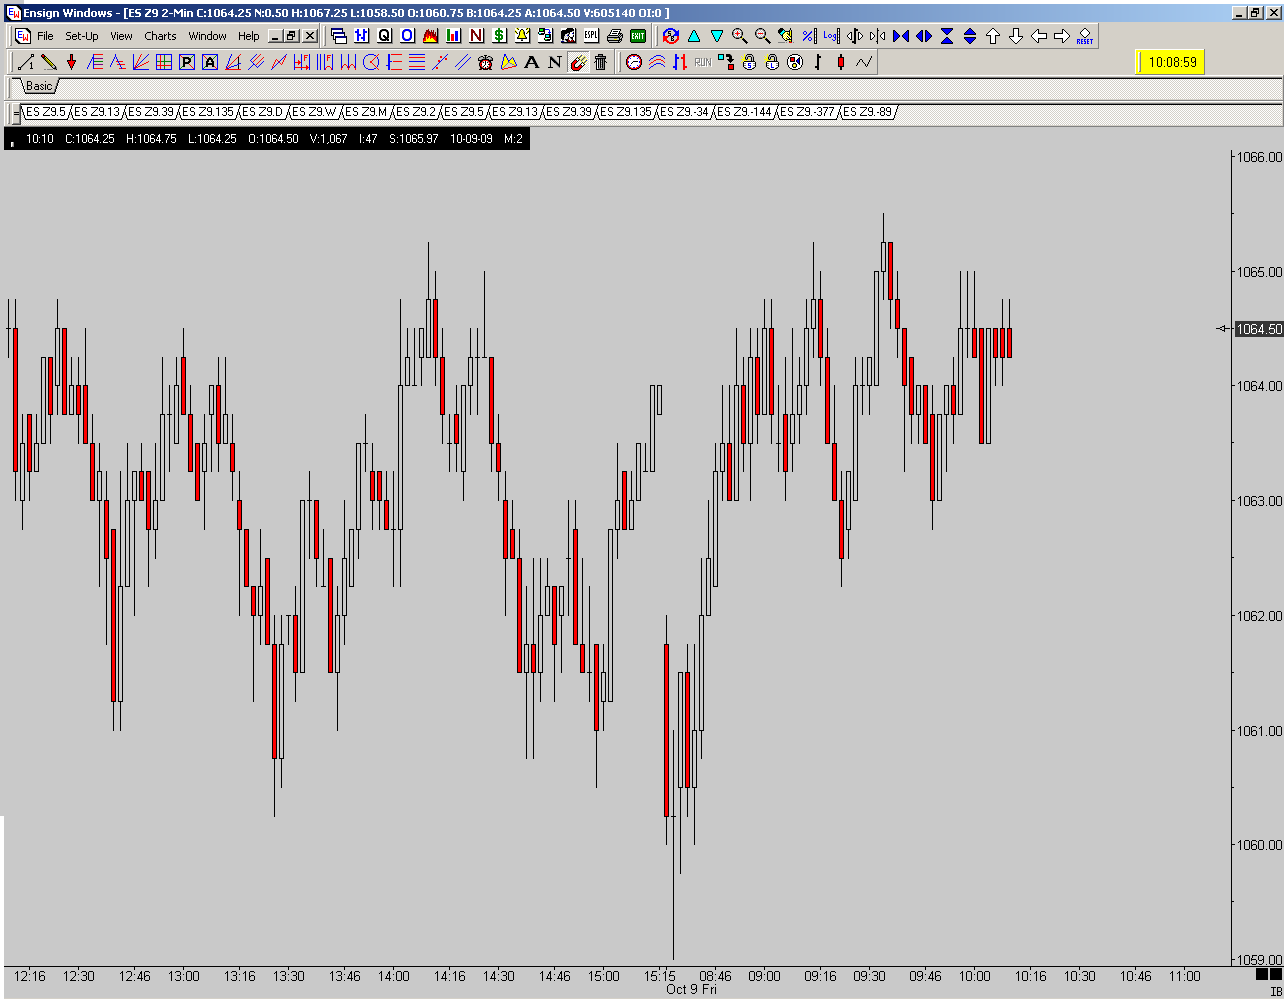
Task: Toggle the percent scale button
Action: pos(809,36)
